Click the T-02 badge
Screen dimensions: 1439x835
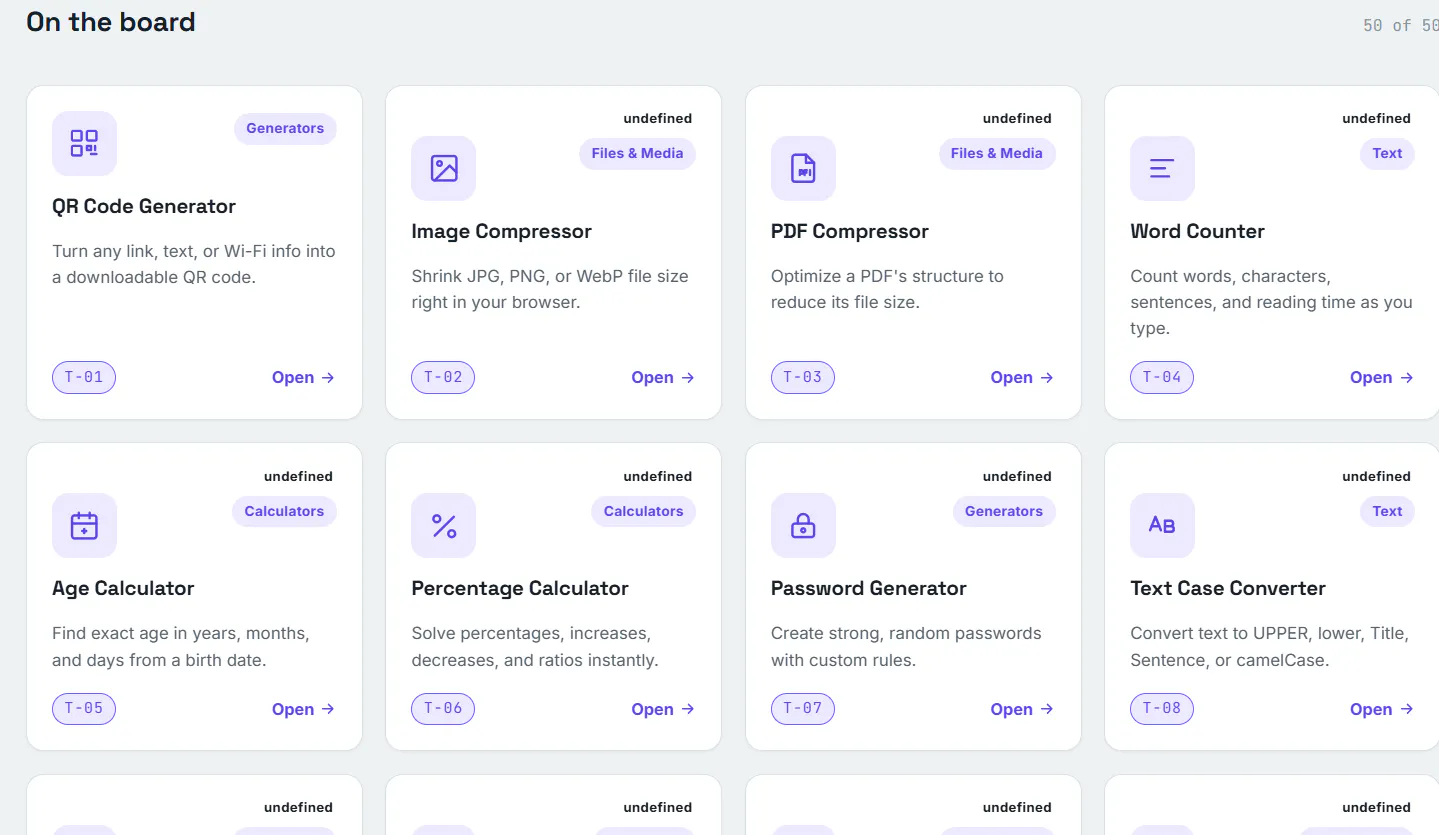pos(443,377)
